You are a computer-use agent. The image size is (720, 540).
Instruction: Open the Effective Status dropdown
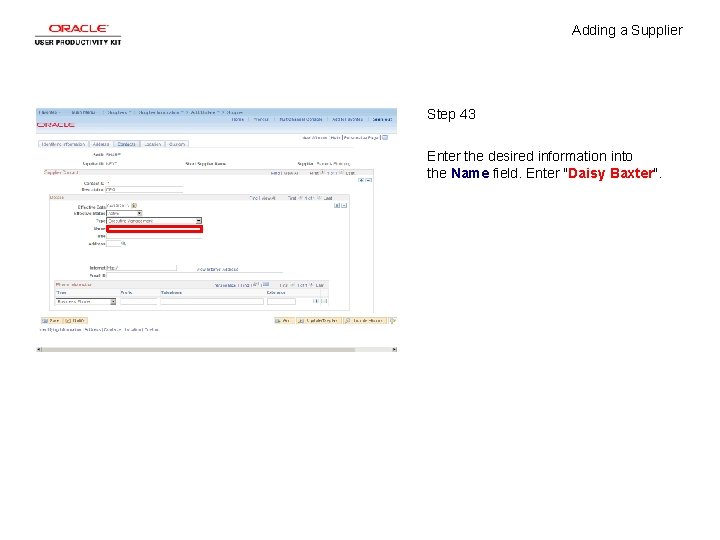pyautogui.click(x=124, y=214)
